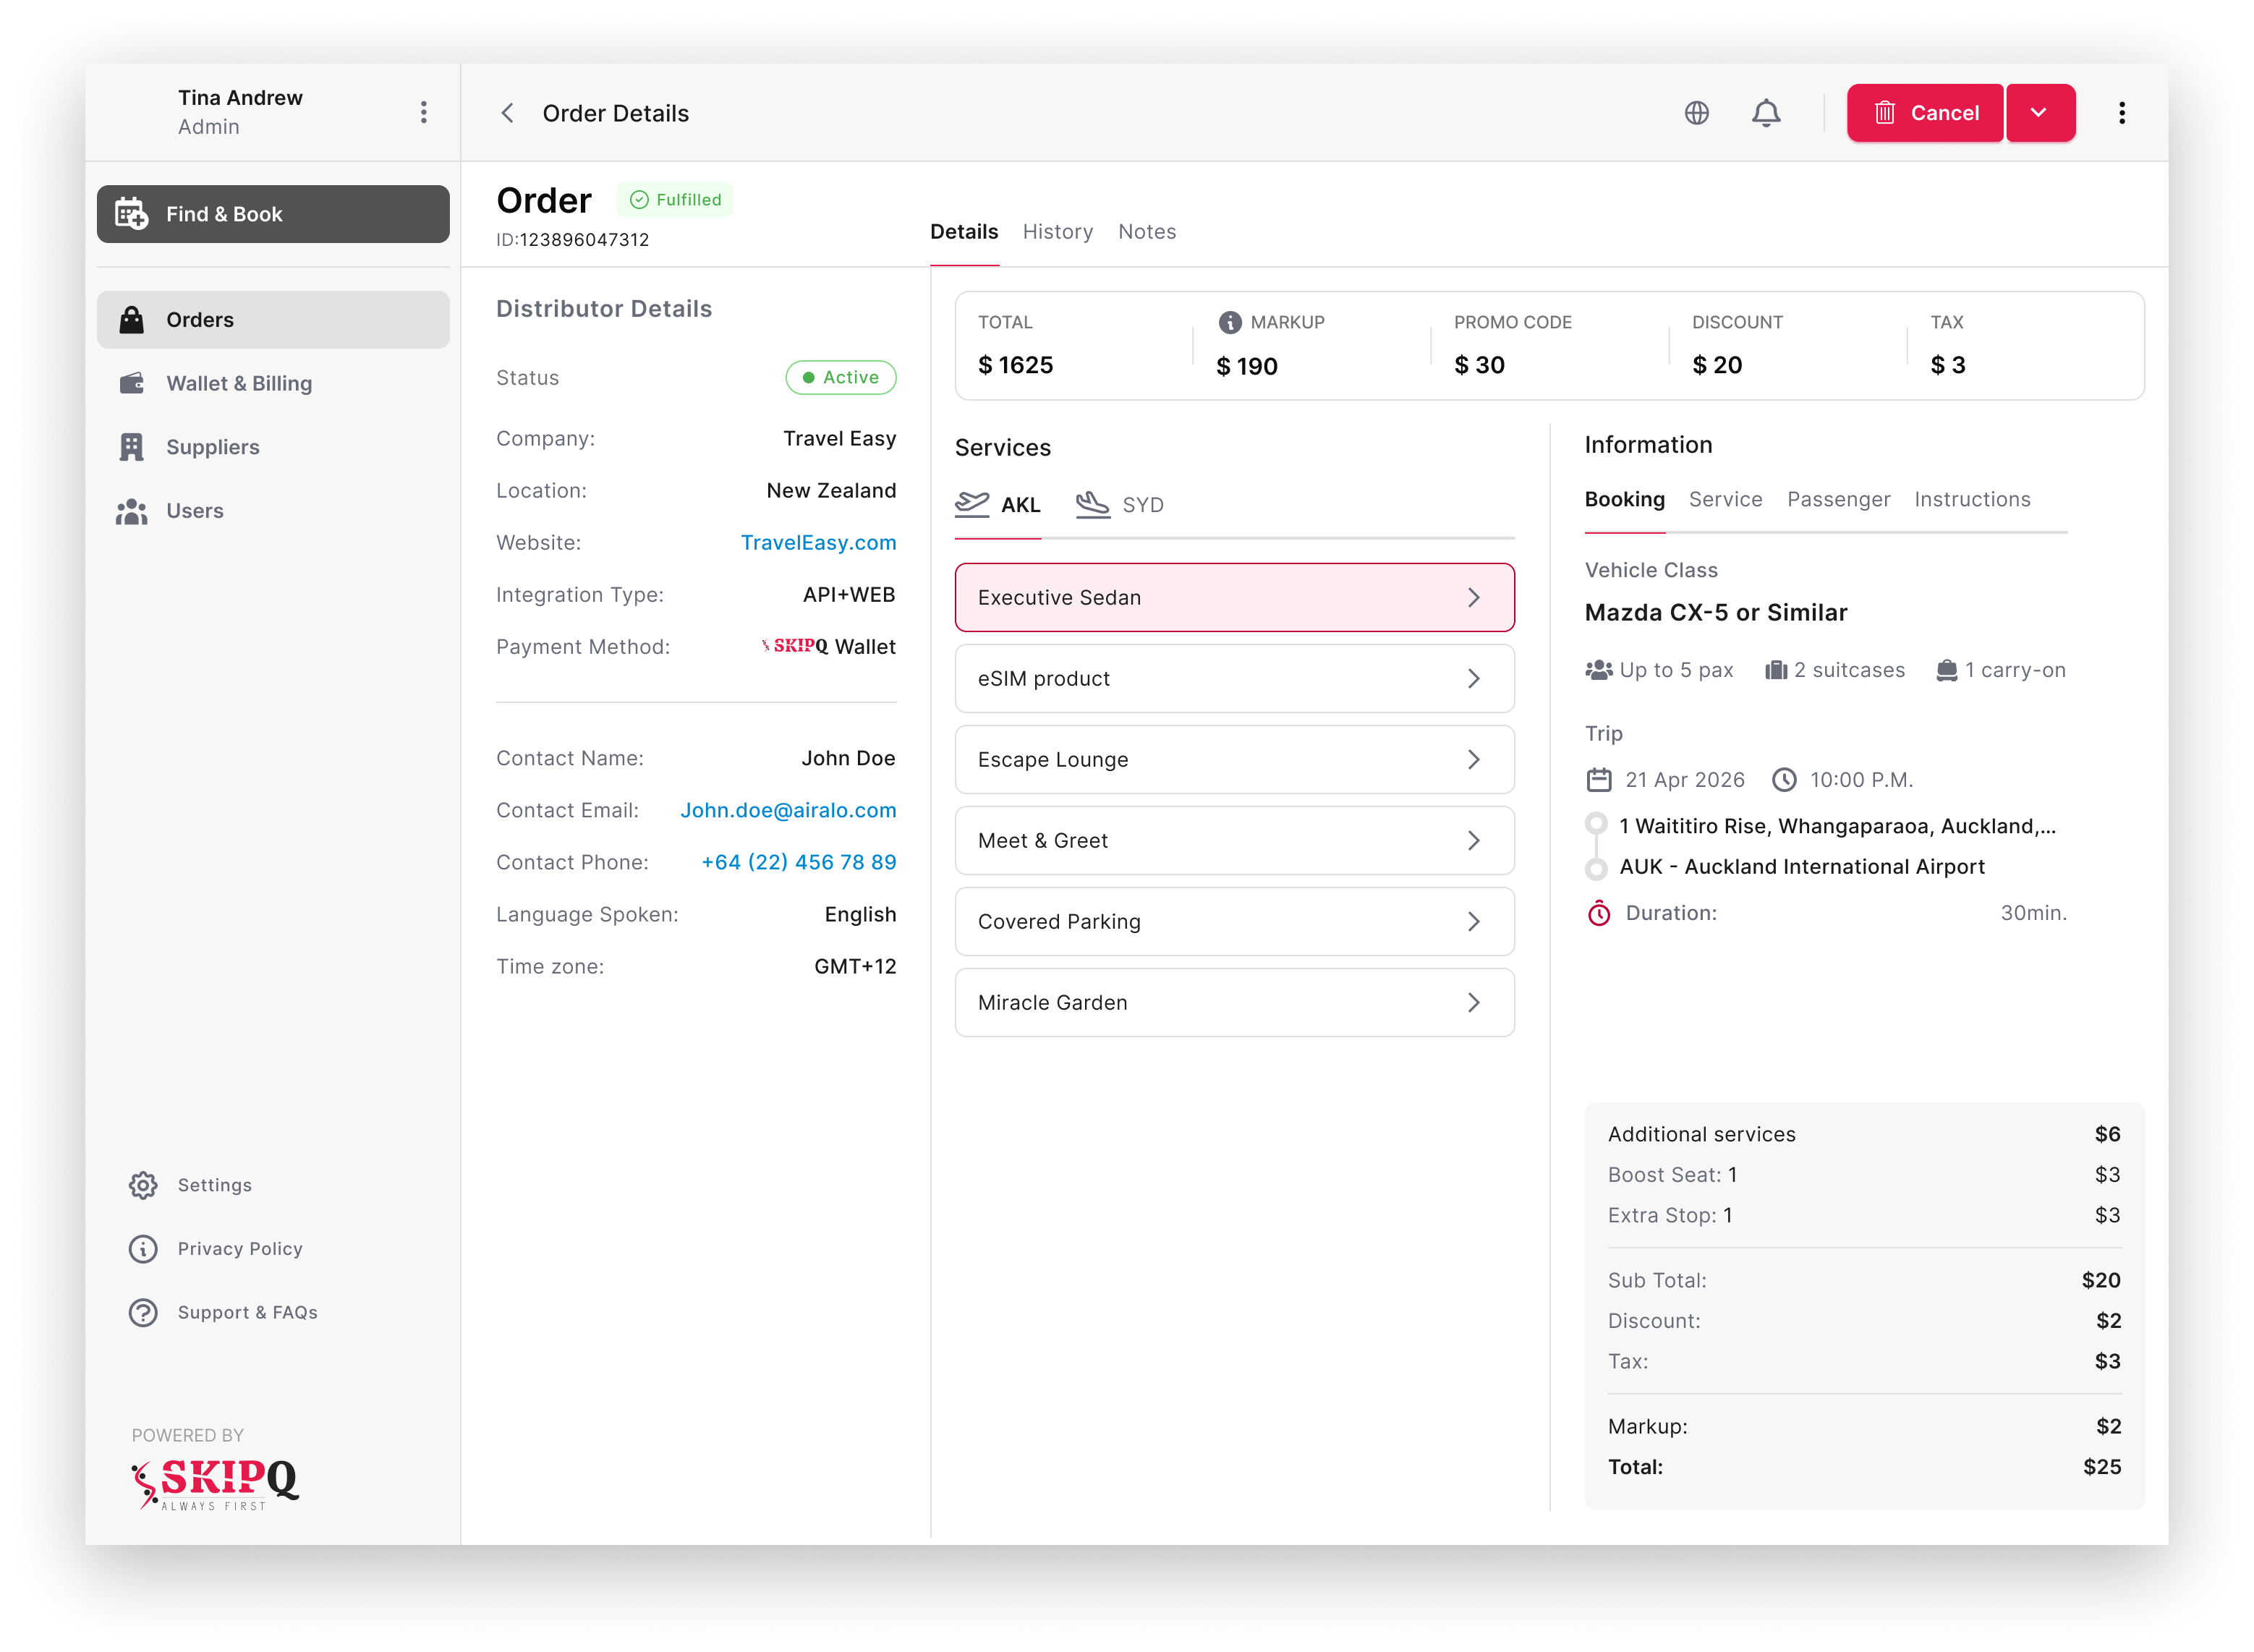Click the Suppliers building icon
2254x1652 pixels.
point(132,447)
